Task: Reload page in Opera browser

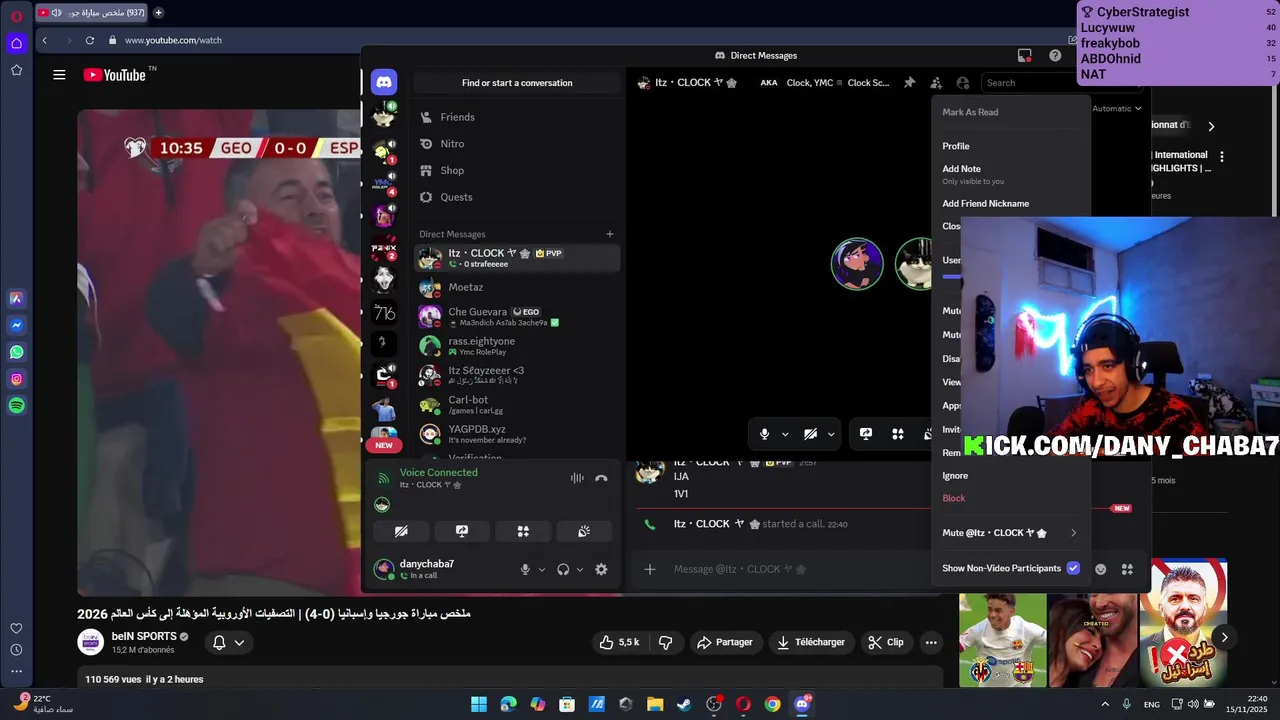Action: click(90, 40)
